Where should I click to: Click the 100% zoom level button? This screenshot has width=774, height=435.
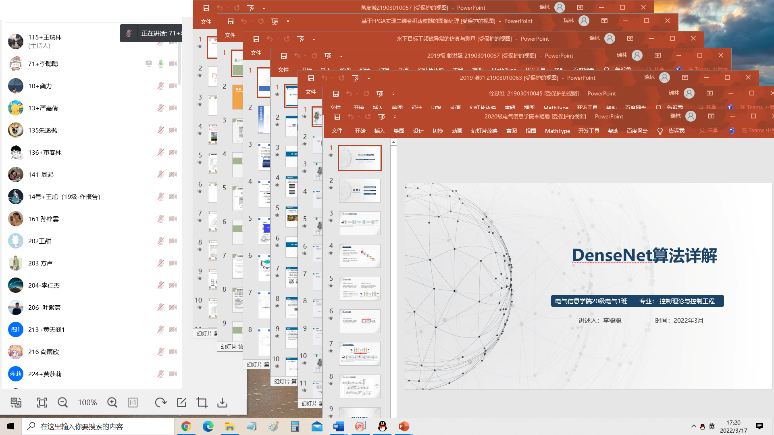(88, 402)
